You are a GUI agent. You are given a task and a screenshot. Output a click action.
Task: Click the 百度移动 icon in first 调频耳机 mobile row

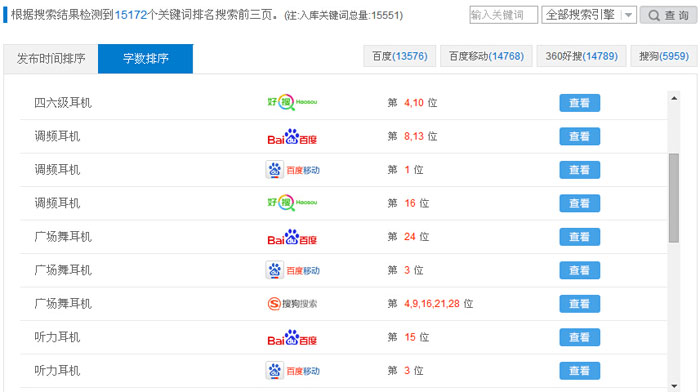(x=292, y=170)
